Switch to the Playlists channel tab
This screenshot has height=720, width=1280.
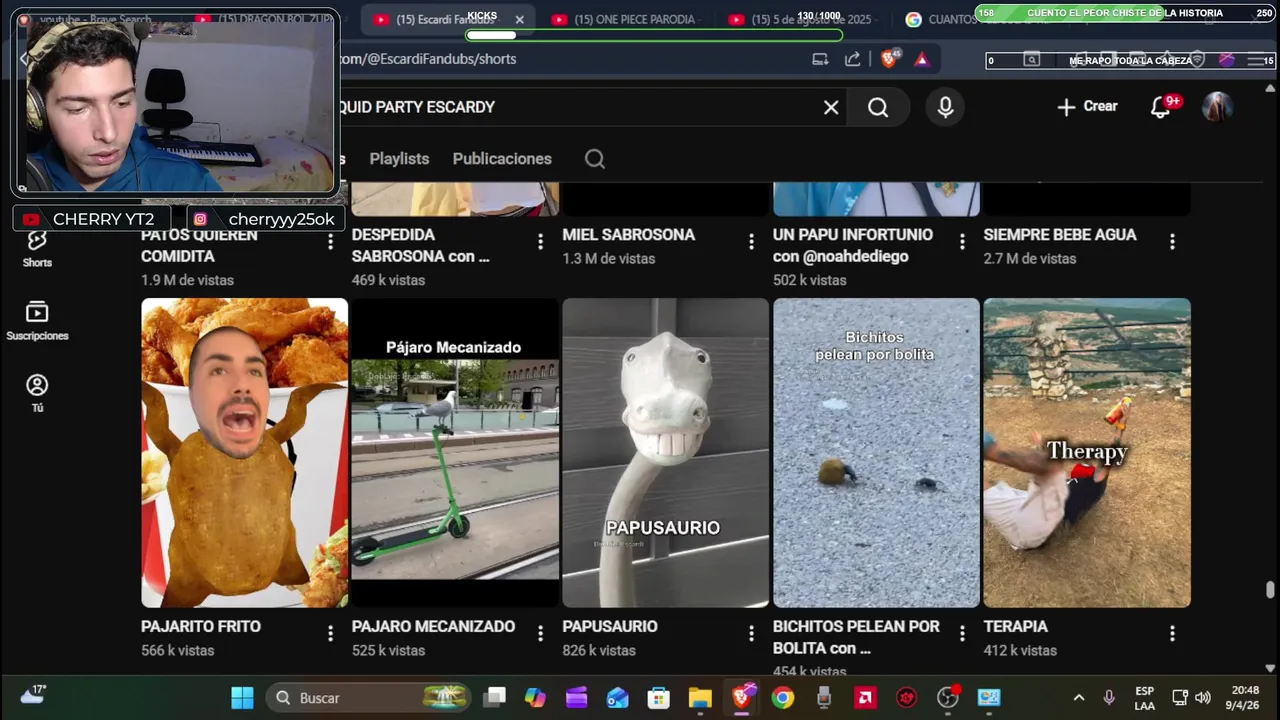pyautogui.click(x=399, y=159)
